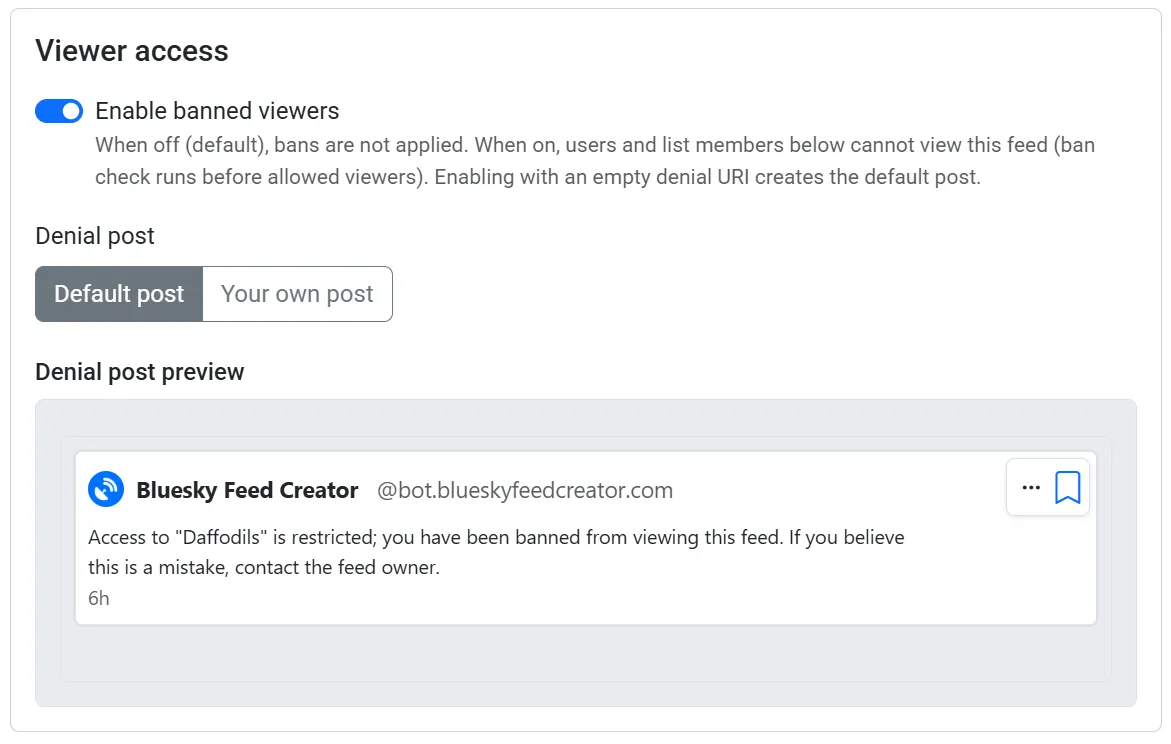Toggle the Enable banned viewers switch
Viewport: 1171px width, 744px height.
point(59,111)
